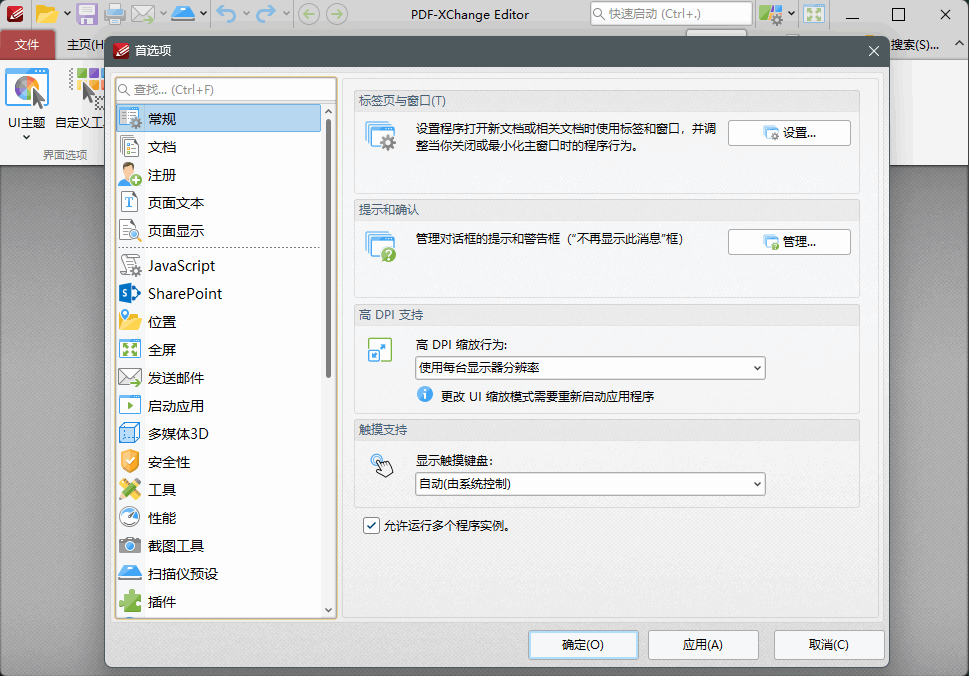Click the Save diskette icon
Viewport: 969px width, 676px height.
87,14
